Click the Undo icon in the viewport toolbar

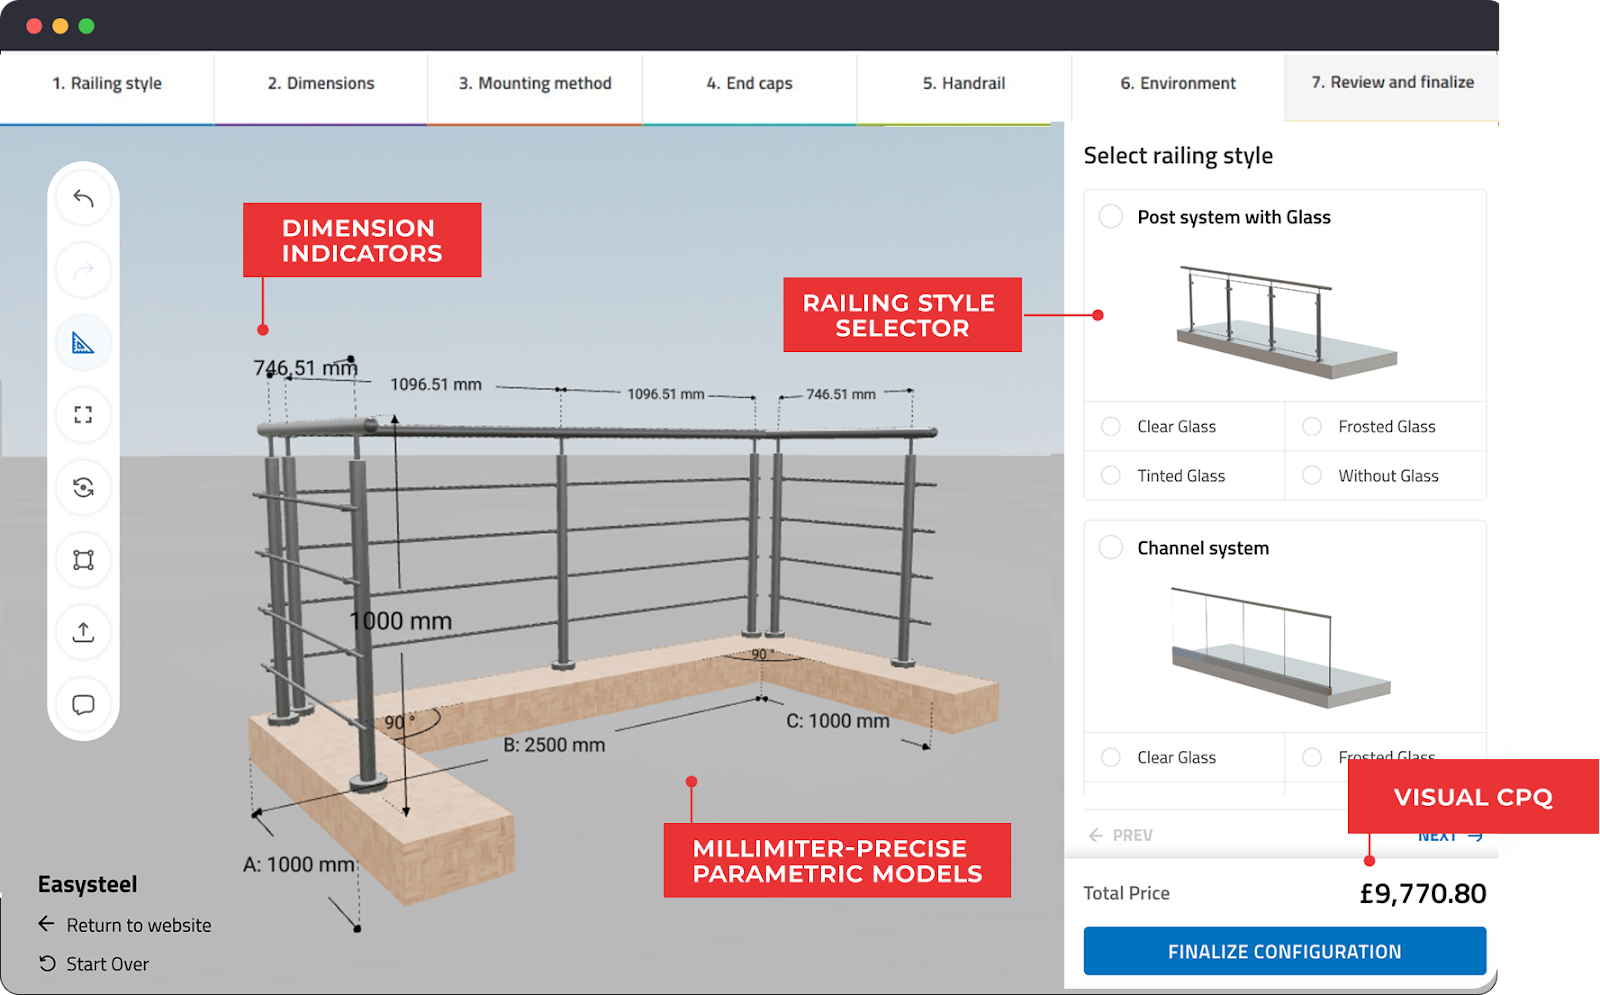[84, 198]
